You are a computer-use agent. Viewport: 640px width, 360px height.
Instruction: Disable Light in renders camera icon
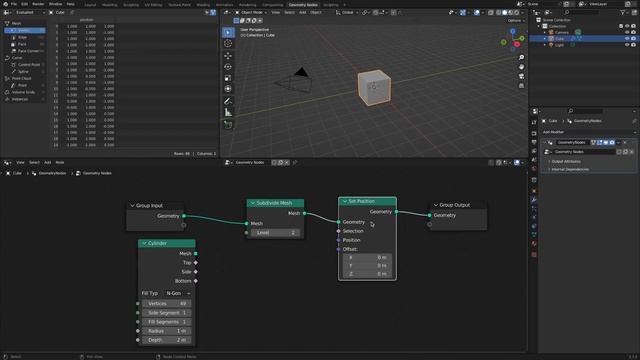(x=633, y=45)
